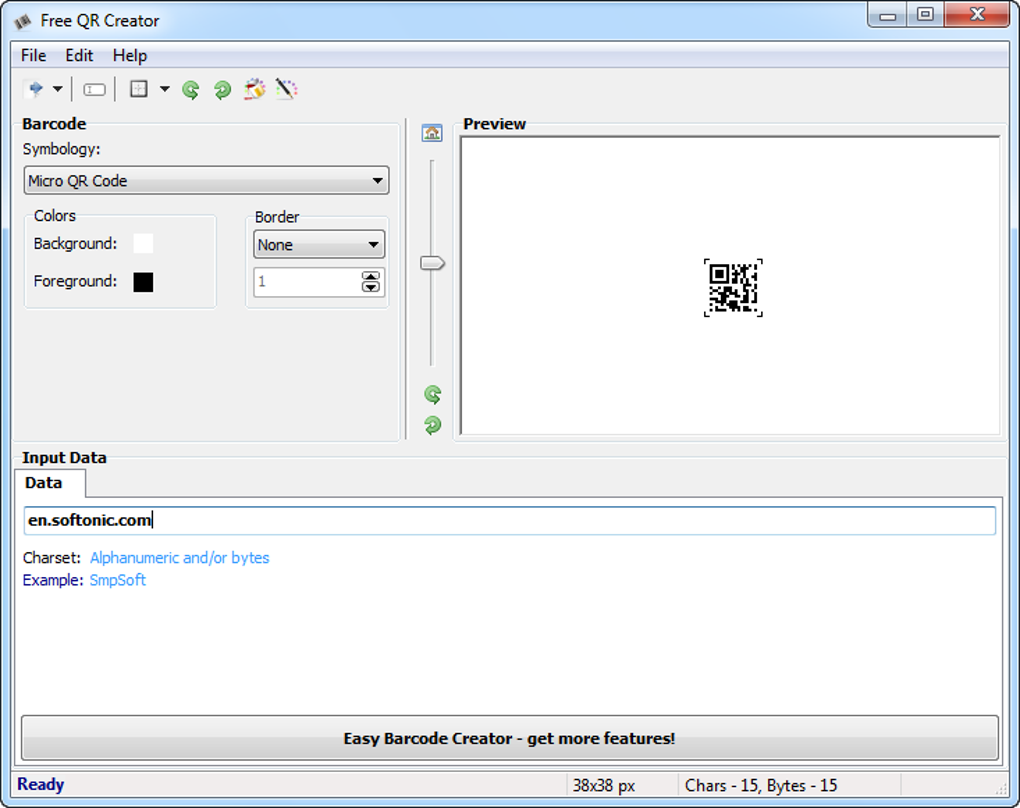Click the pen color toolbar icon
The image size is (1020, 808).
point(287,89)
